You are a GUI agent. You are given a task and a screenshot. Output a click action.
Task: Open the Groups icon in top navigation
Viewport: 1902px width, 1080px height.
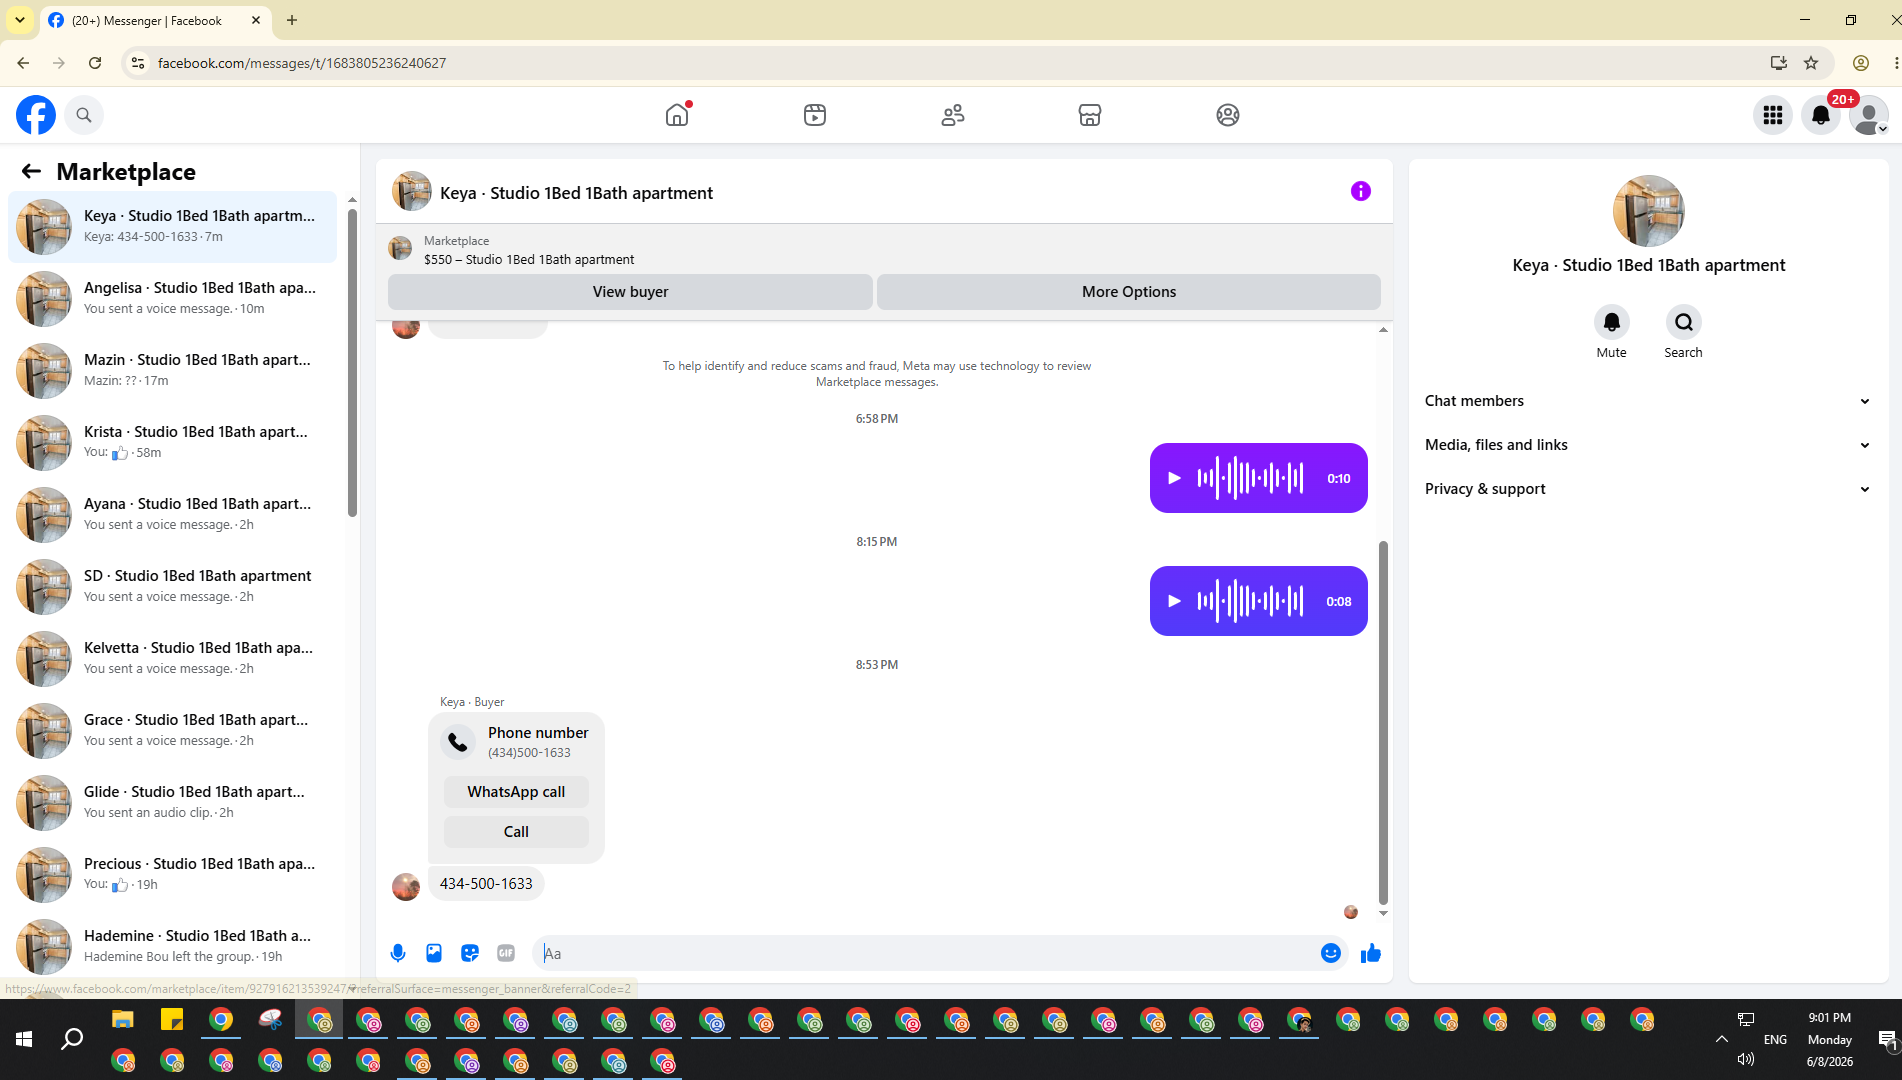(x=1228, y=115)
